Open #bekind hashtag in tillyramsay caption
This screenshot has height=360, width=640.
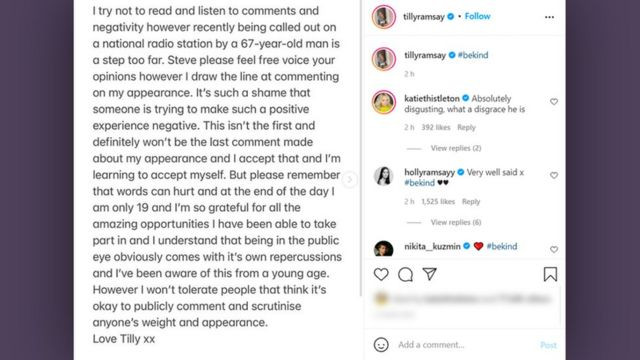(473, 55)
